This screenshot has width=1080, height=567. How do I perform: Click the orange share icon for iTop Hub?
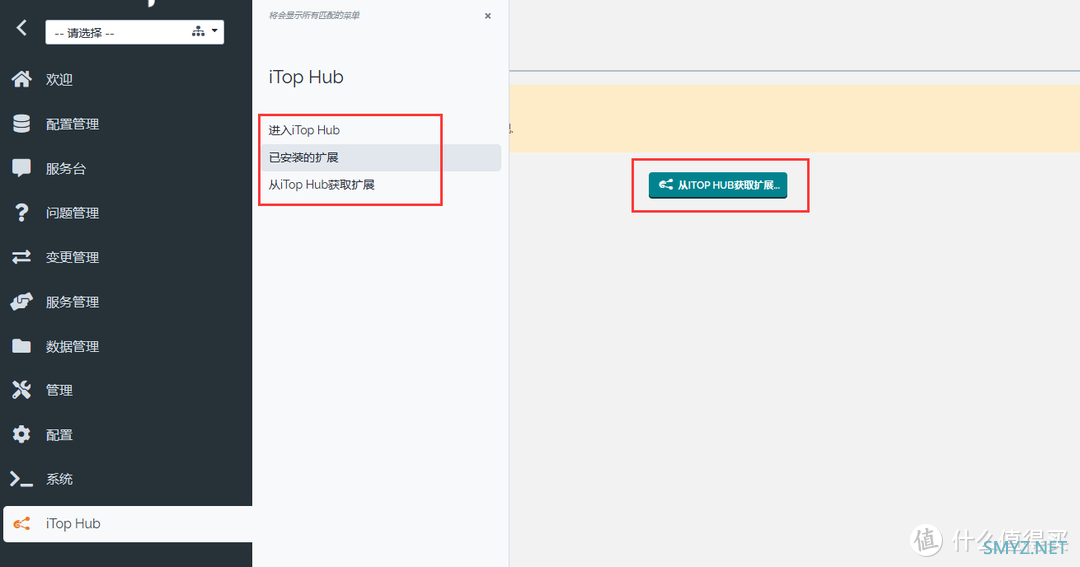coord(21,524)
